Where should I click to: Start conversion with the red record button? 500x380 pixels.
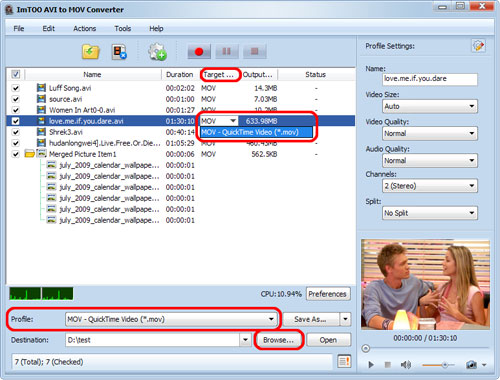point(199,51)
